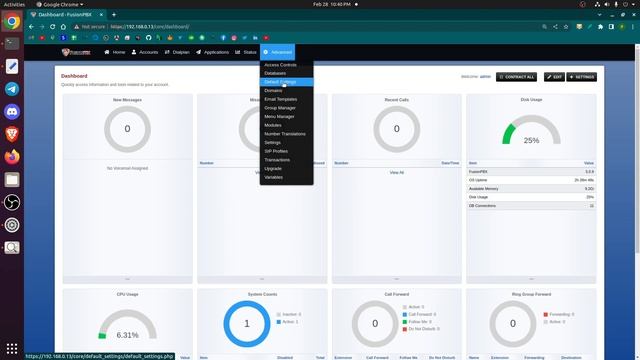Bookmark this page with the star icon
This screenshot has width=640, height=360.
coord(566,27)
